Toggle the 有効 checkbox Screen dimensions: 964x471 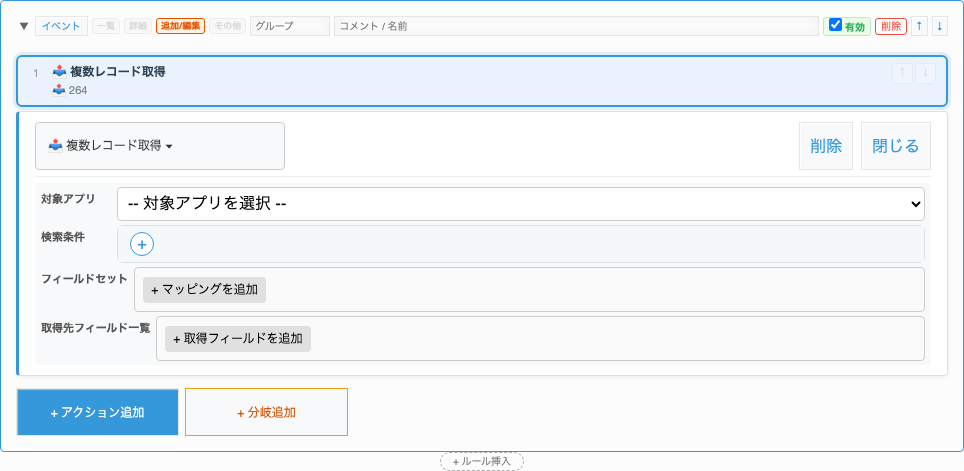tap(835, 25)
